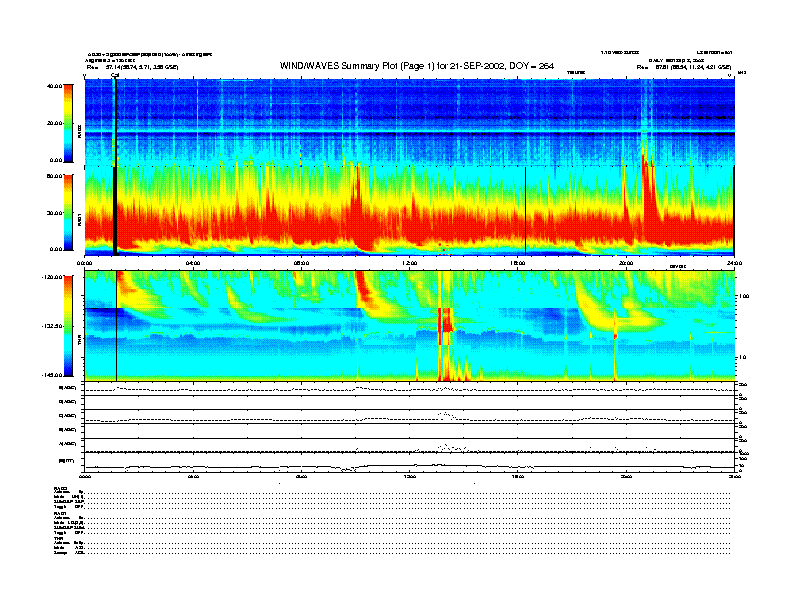Click the topmost line-plot panel's axis label
The height and width of the screenshot is (612, 792).
[68, 388]
